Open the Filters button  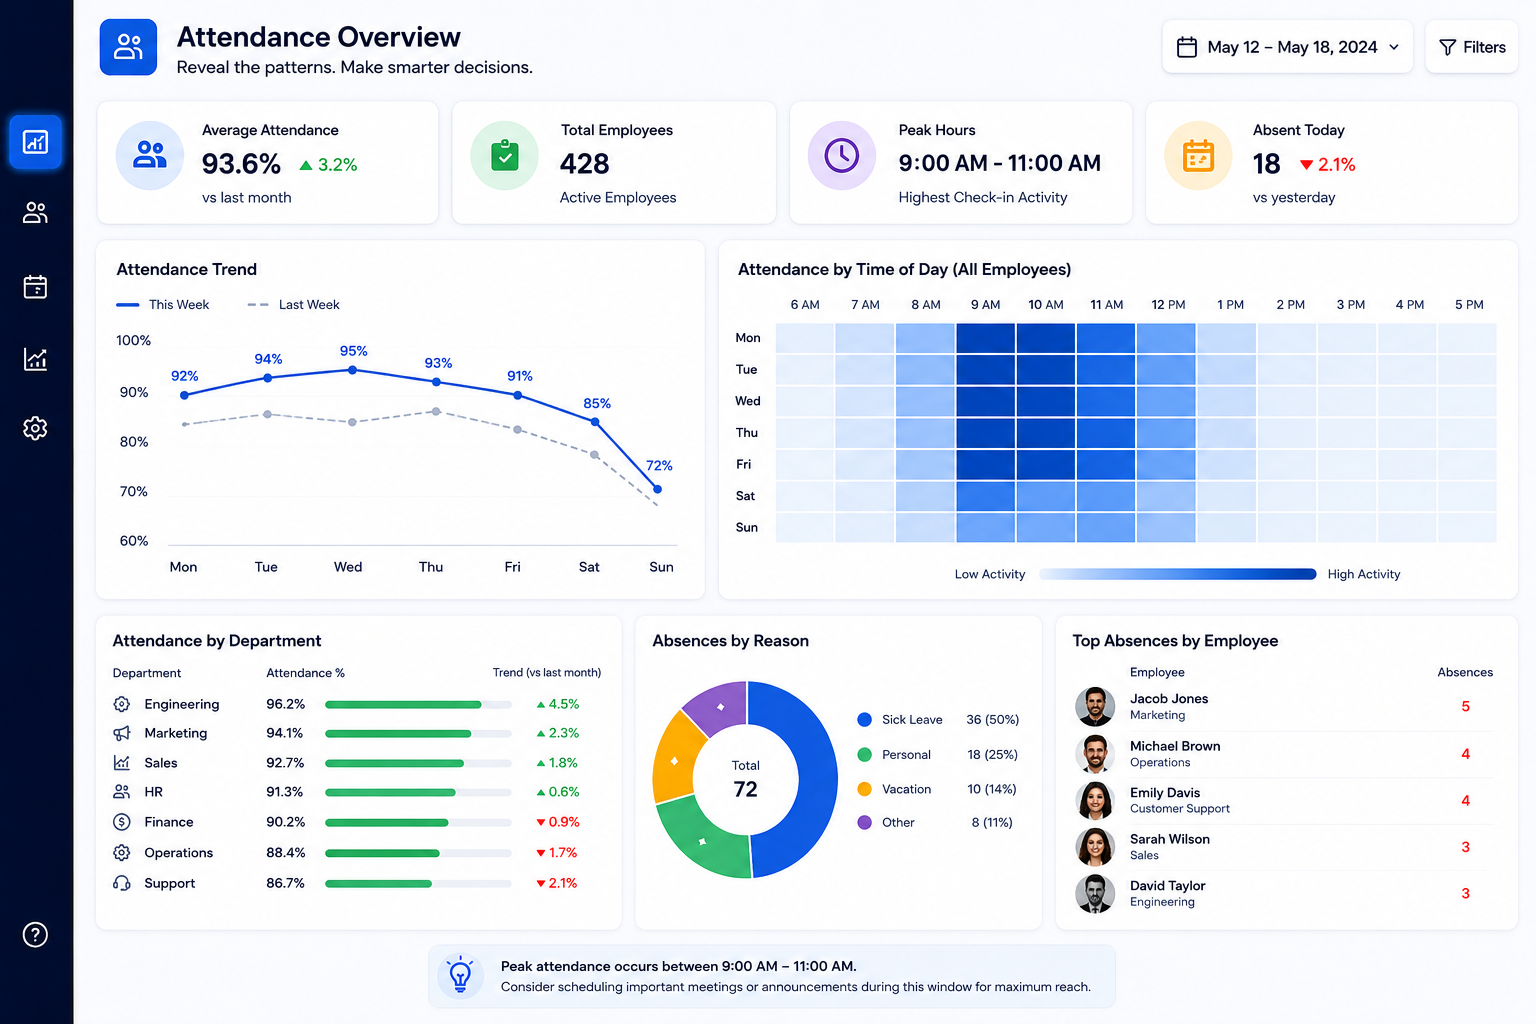1472,47
